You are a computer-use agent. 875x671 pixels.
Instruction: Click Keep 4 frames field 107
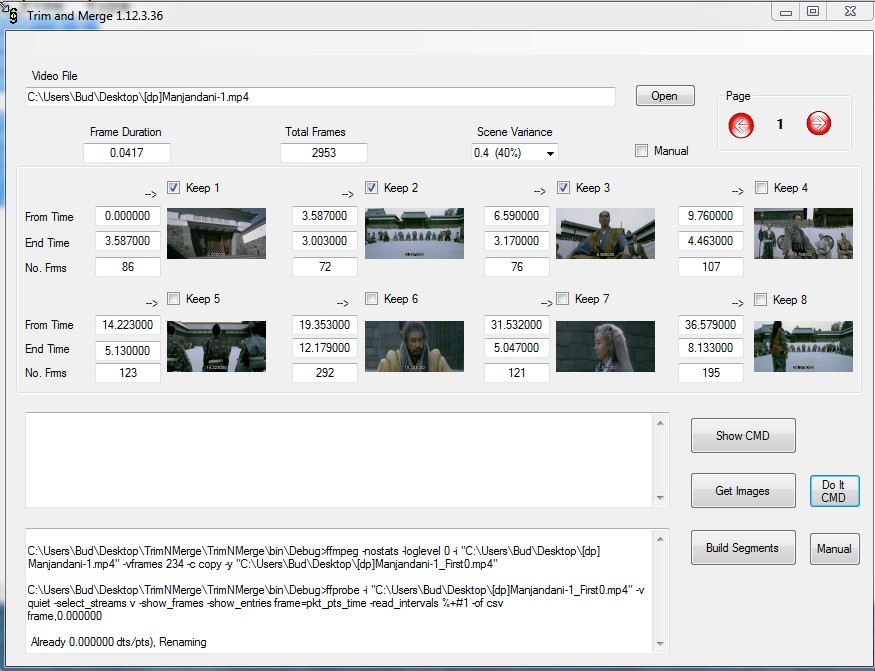711,267
